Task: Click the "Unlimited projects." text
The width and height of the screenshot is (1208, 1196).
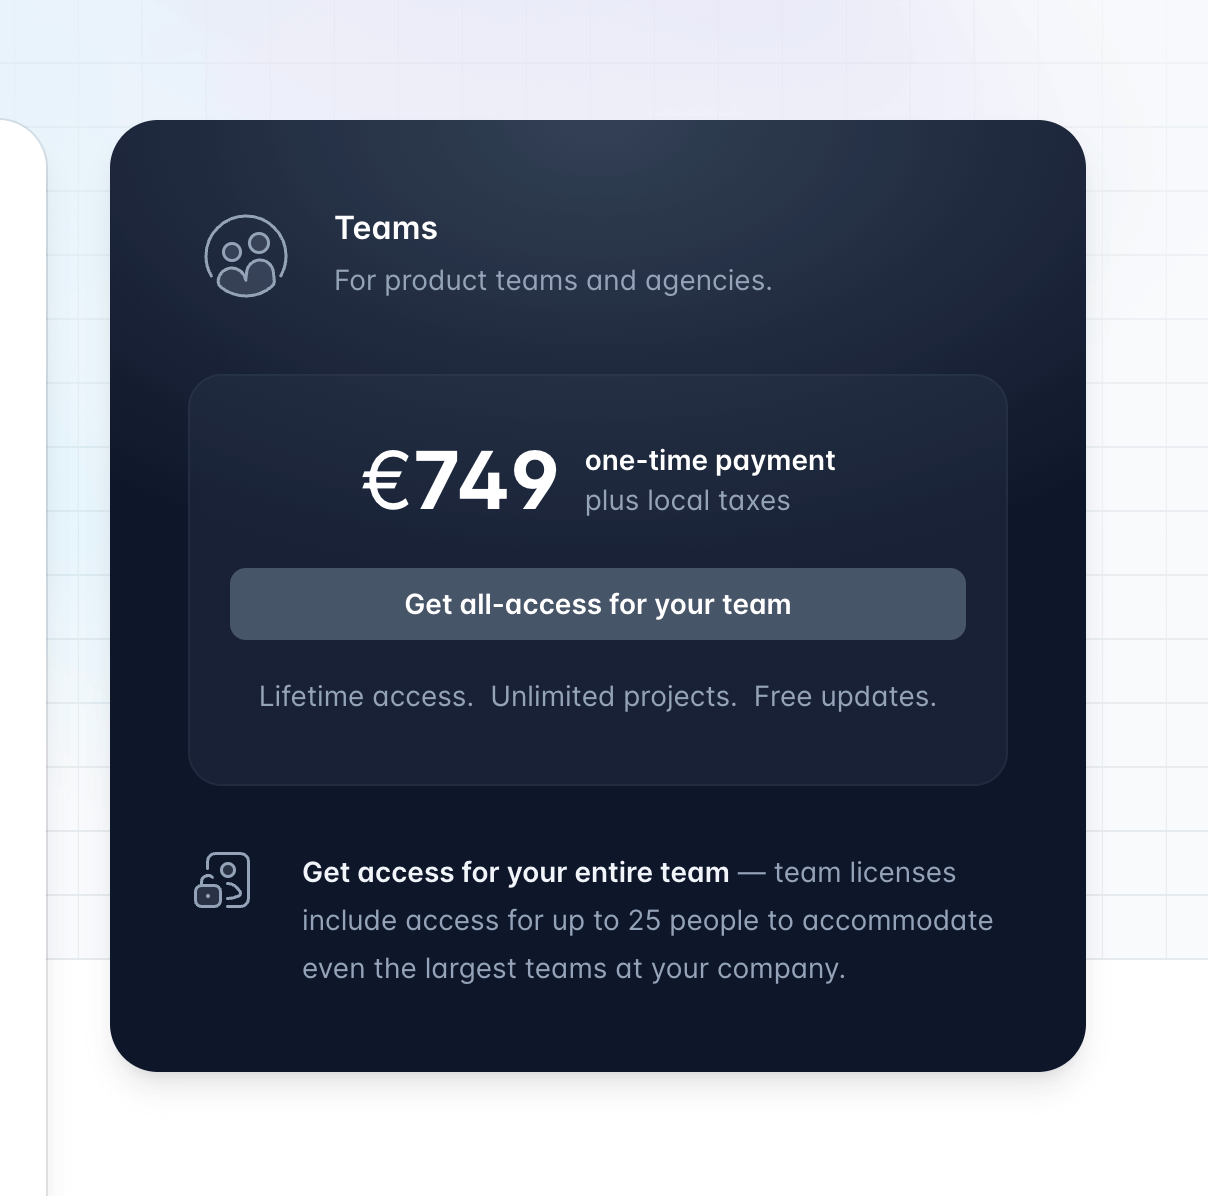Action: (614, 697)
